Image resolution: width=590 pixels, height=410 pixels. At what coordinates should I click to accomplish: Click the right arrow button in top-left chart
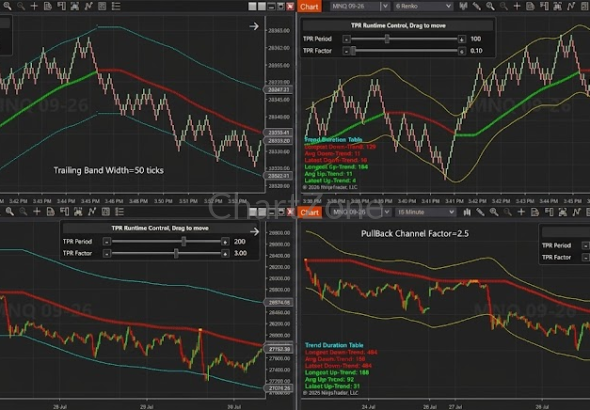click(x=254, y=26)
